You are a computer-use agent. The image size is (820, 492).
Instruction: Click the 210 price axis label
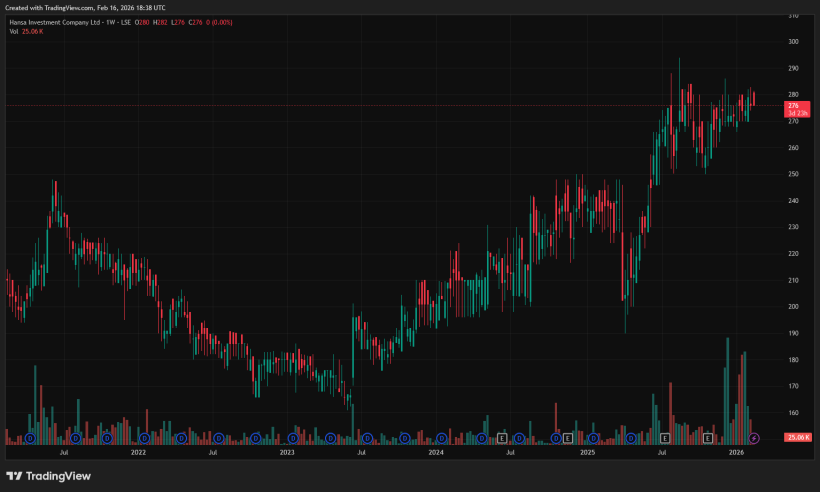click(793, 281)
